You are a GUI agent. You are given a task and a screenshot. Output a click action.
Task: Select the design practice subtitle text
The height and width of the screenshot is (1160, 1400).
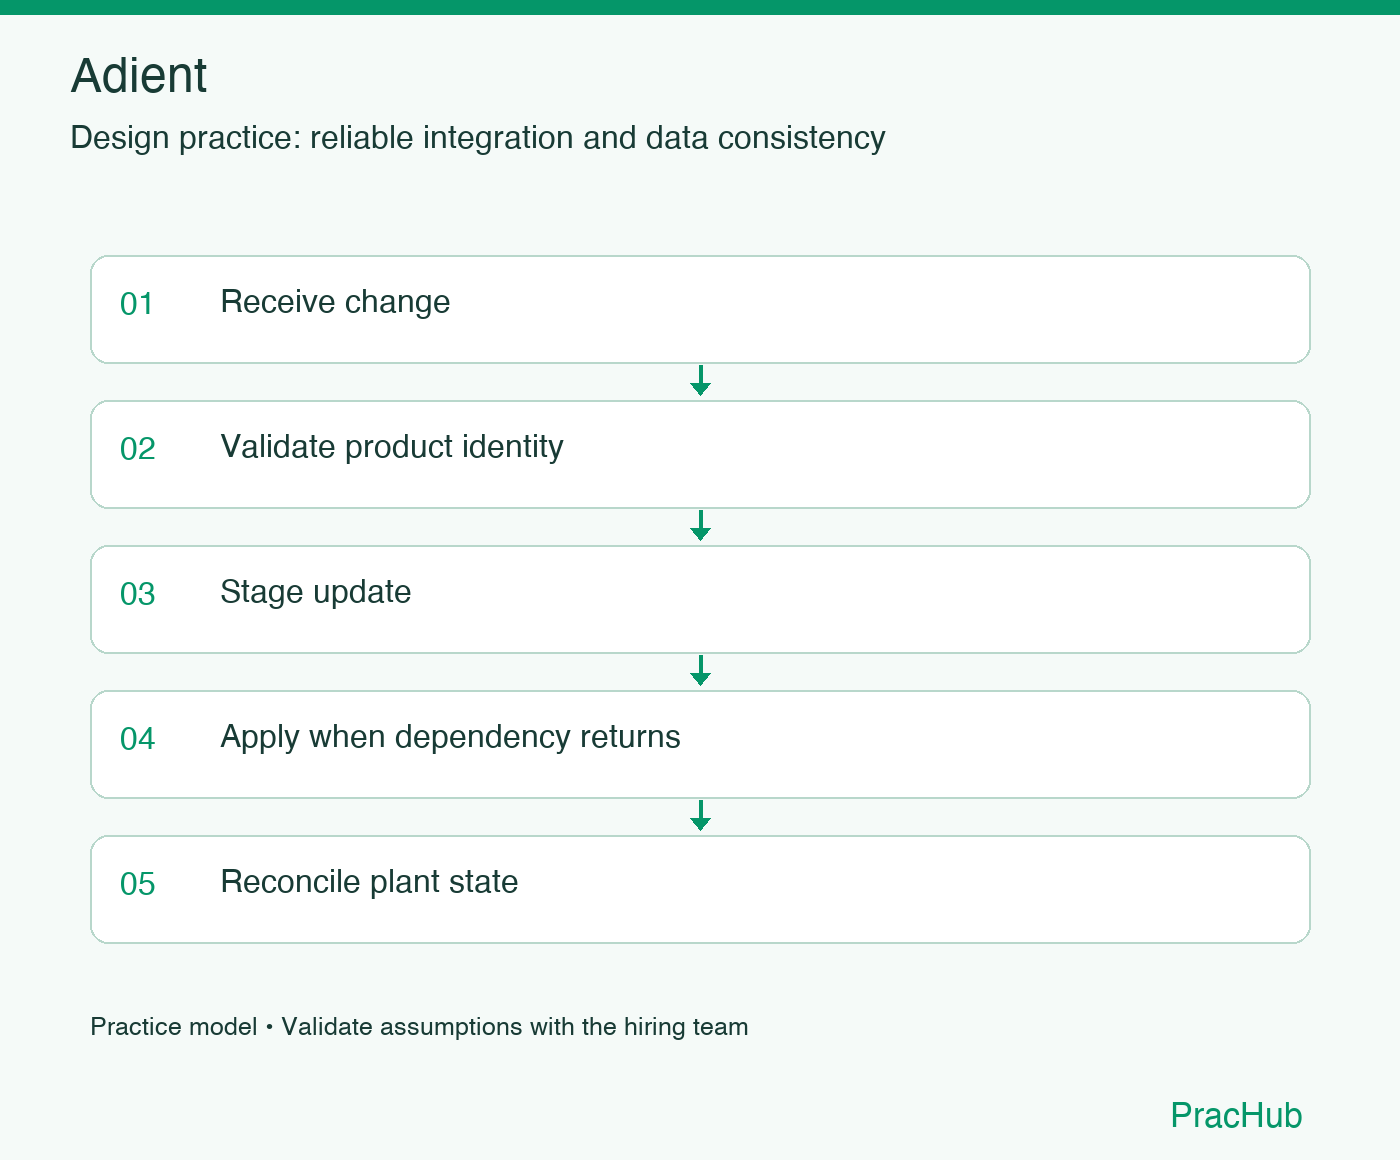click(x=478, y=138)
